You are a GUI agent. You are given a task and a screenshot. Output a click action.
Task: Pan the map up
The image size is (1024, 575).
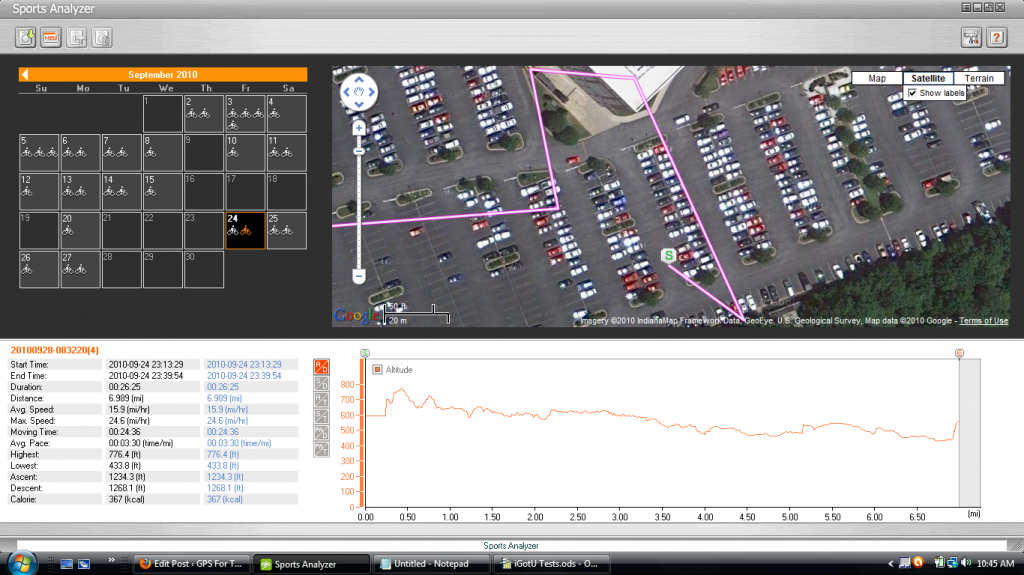(359, 80)
